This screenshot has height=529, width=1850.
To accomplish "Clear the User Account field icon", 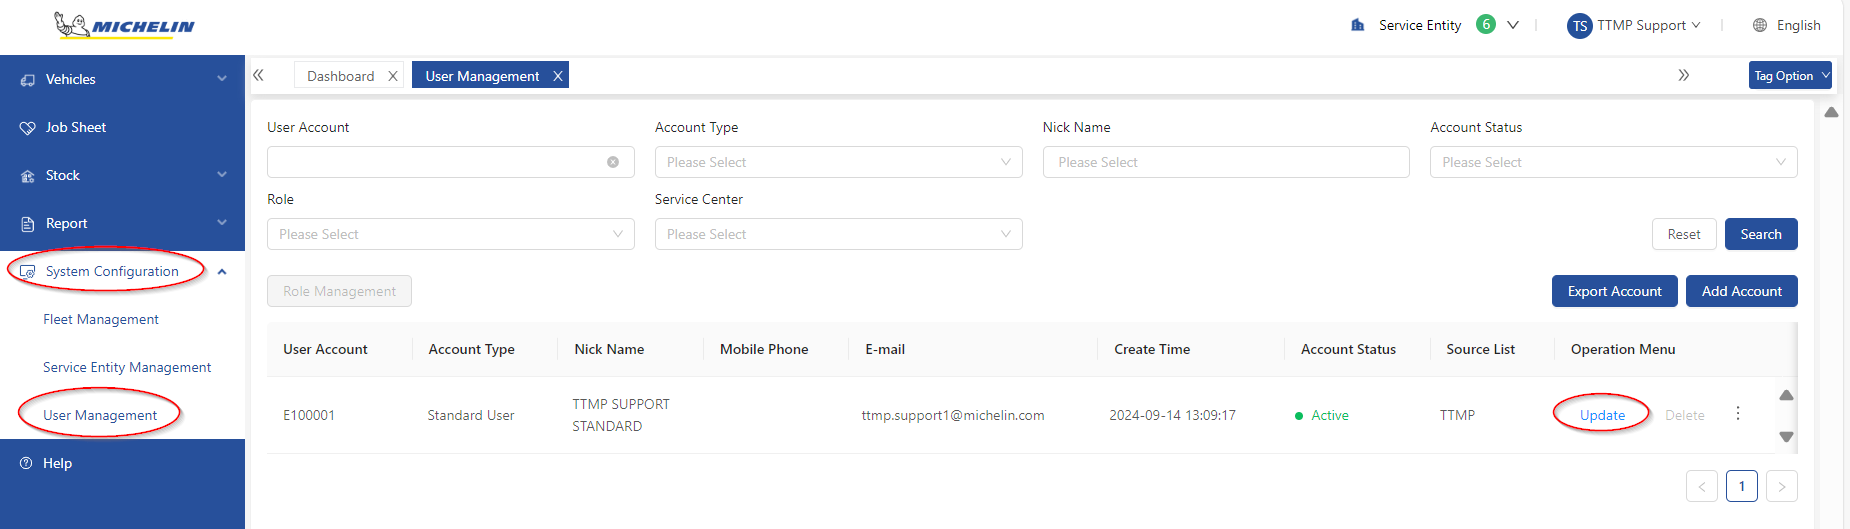I will (613, 162).
